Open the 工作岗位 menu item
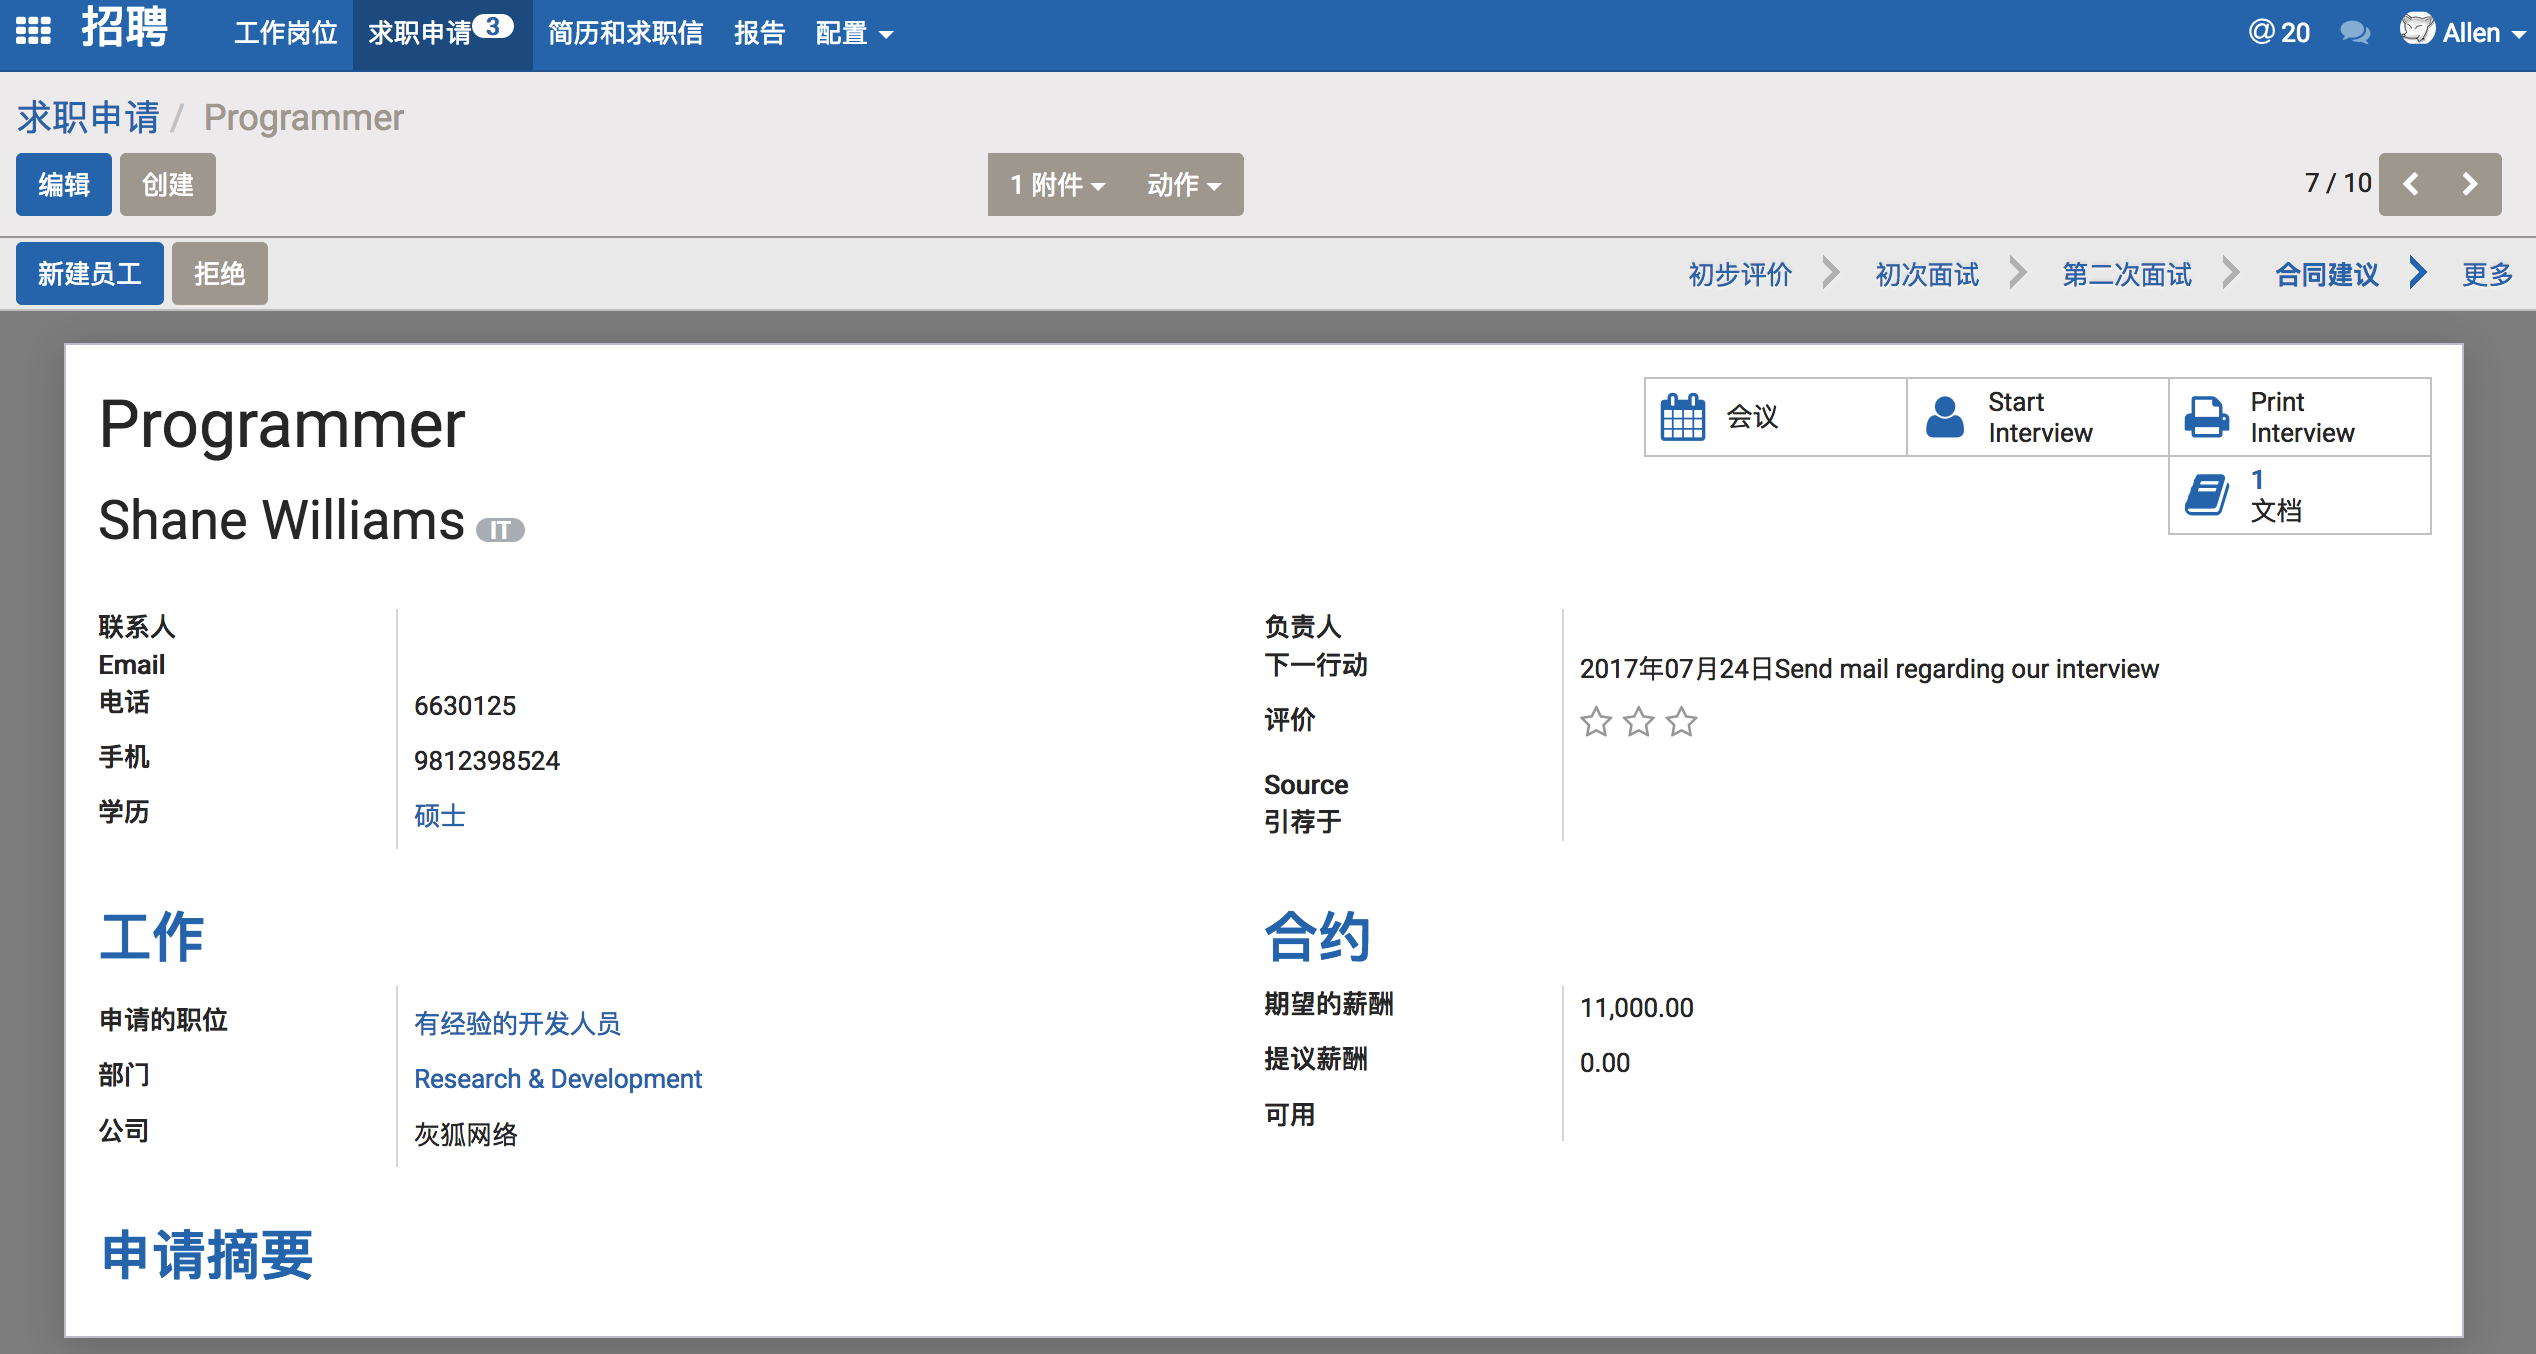This screenshot has width=2536, height=1354. (286, 33)
